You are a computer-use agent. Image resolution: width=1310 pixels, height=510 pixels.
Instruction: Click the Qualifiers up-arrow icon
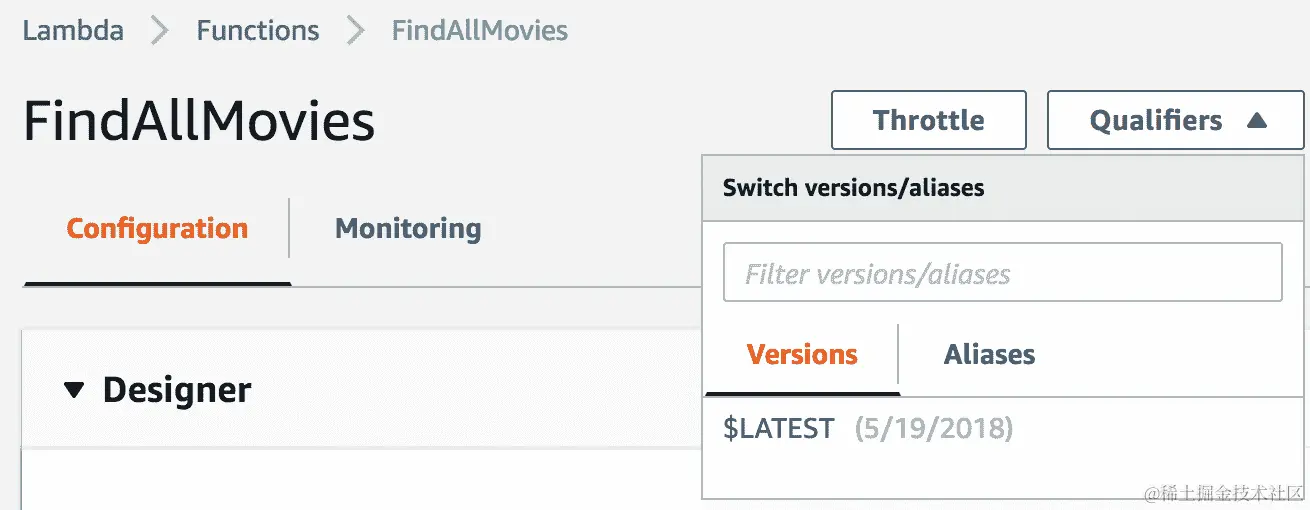pos(1257,121)
